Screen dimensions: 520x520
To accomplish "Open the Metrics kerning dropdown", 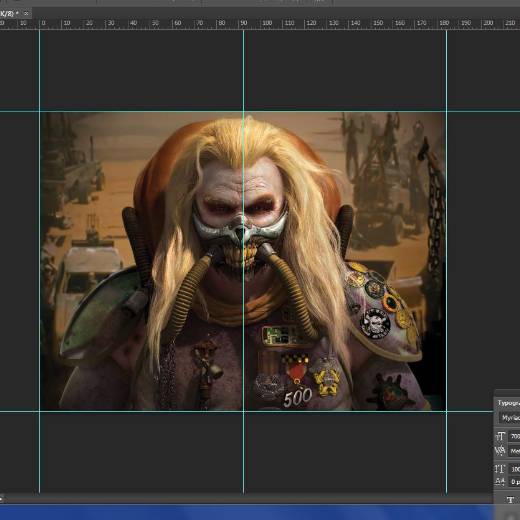I will (515, 451).
